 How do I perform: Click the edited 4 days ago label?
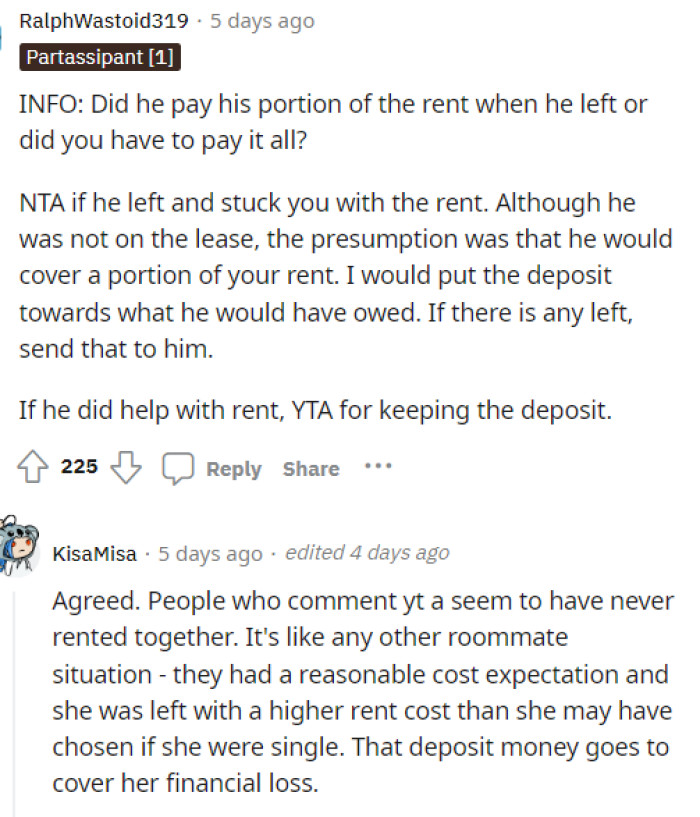tap(368, 552)
